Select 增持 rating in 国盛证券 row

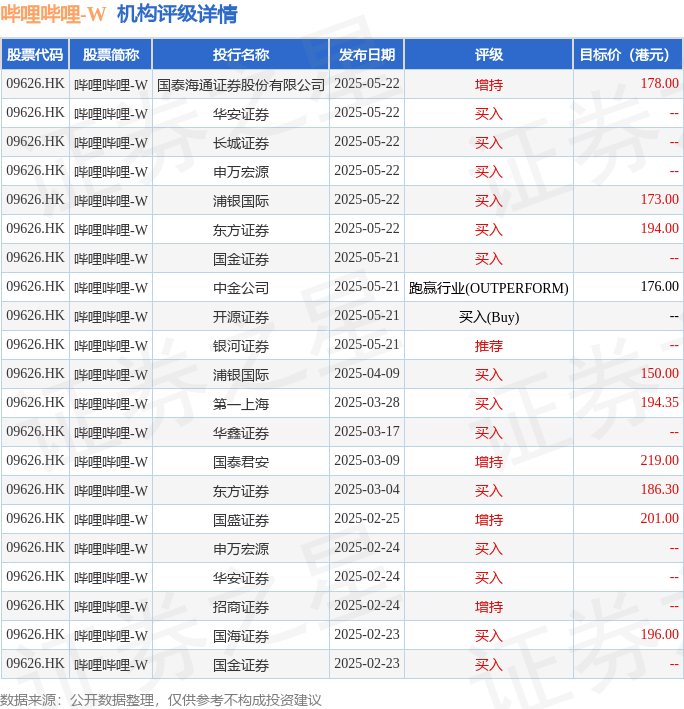point(489,519)
